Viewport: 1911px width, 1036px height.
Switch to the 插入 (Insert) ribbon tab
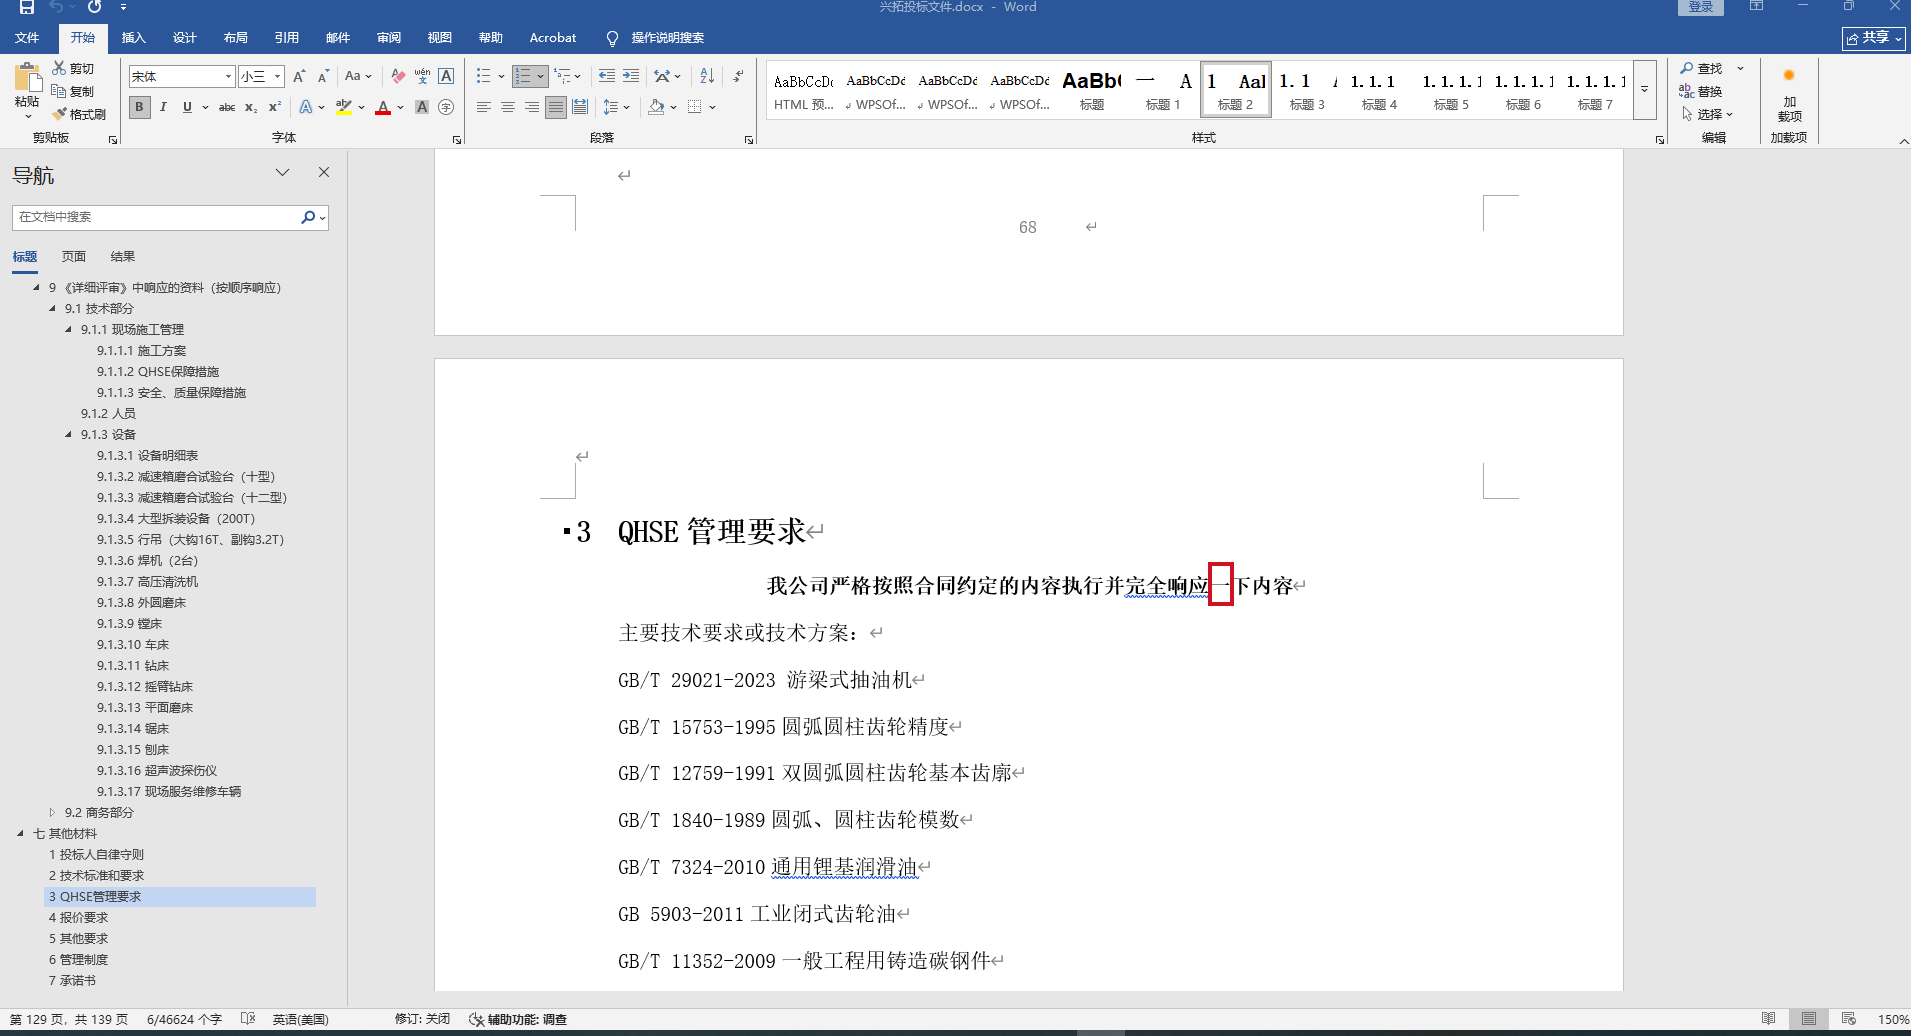click(x=133, y=38)
